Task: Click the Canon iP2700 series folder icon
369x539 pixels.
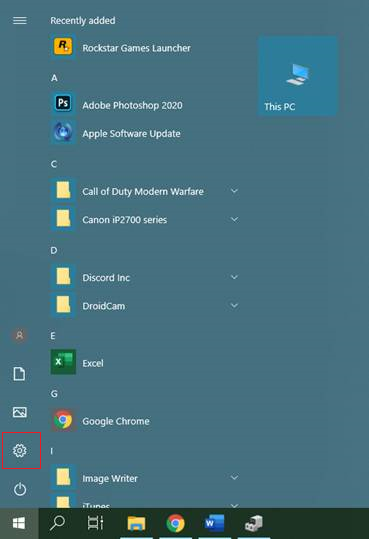Action: pyautogui.click(x=63, y=219)
